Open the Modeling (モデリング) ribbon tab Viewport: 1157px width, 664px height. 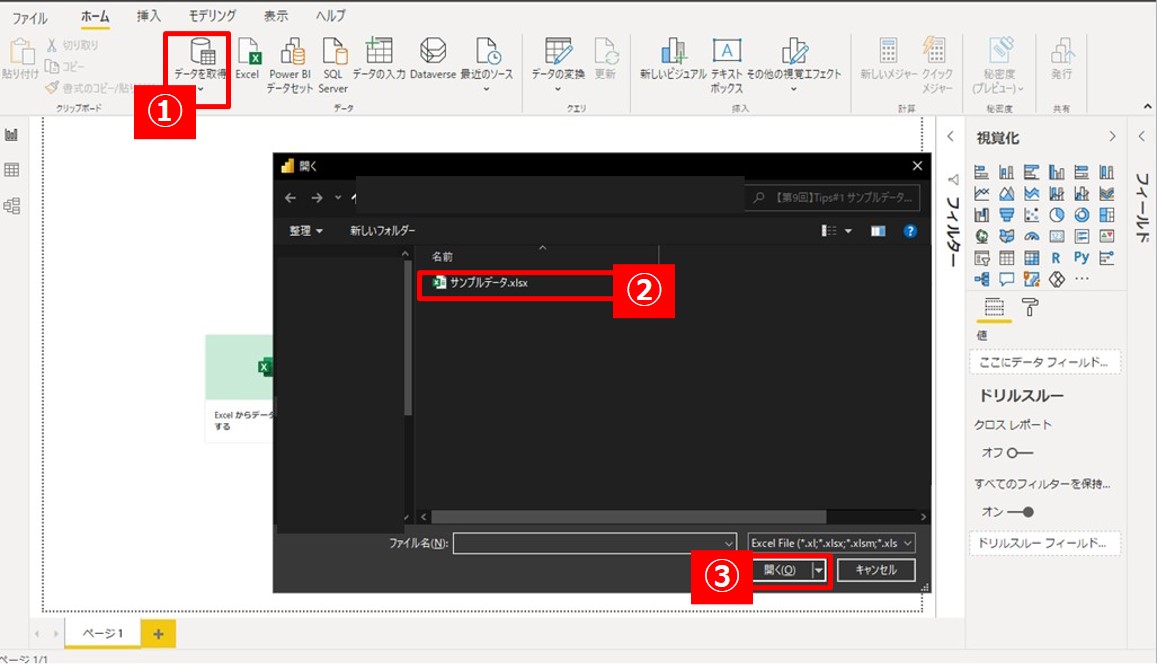[x=212, y=16]
